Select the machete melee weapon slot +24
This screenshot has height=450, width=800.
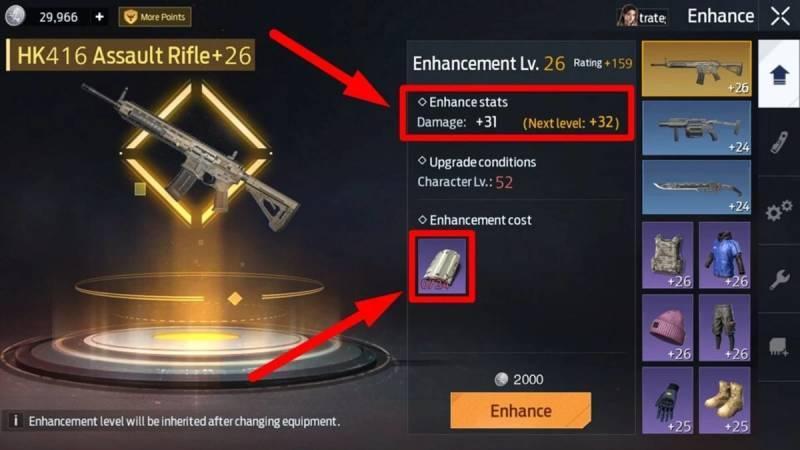tap(696, 187)
